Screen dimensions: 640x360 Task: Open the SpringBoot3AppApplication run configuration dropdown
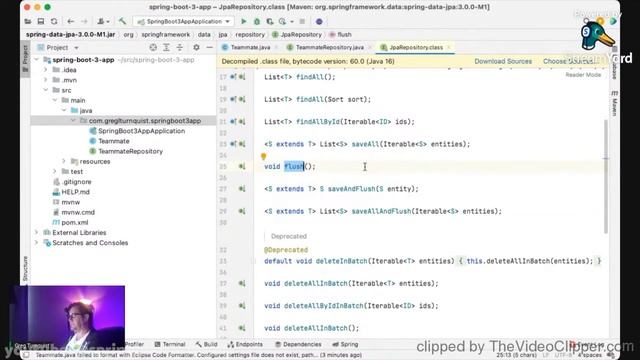[184, 21]
